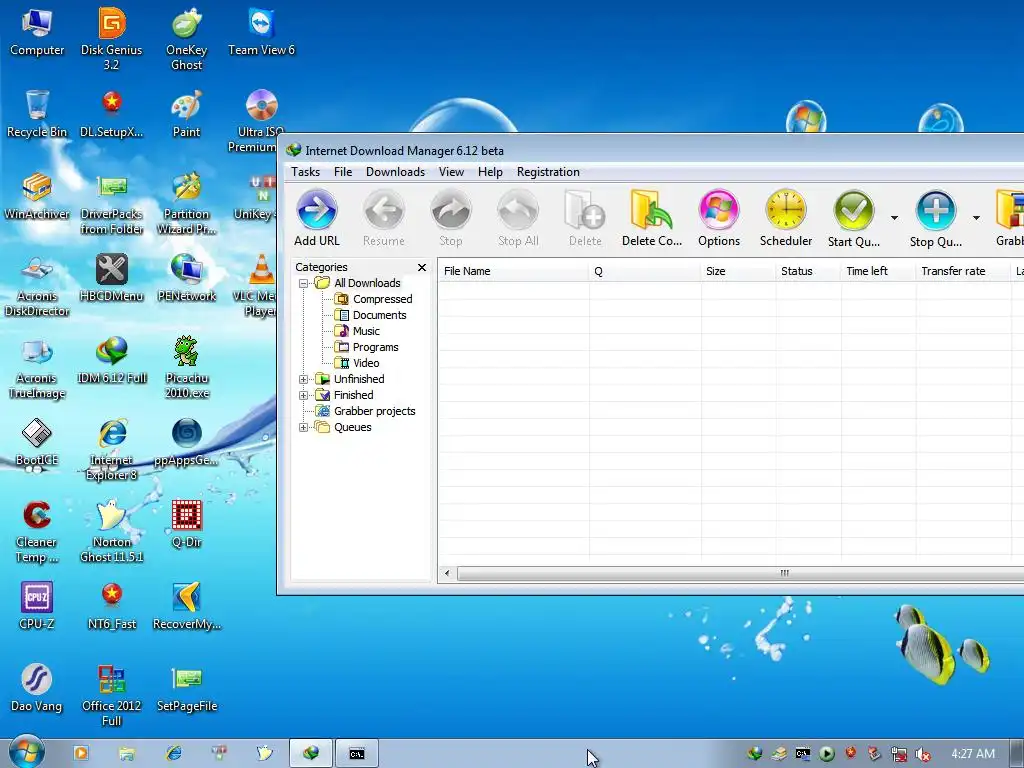Select the Norton Ghost 11.5.1 desktop icon
Image resolution: width=1024 pixels, height=768 pixels.
pyautogui.click(x=112, y=532)
